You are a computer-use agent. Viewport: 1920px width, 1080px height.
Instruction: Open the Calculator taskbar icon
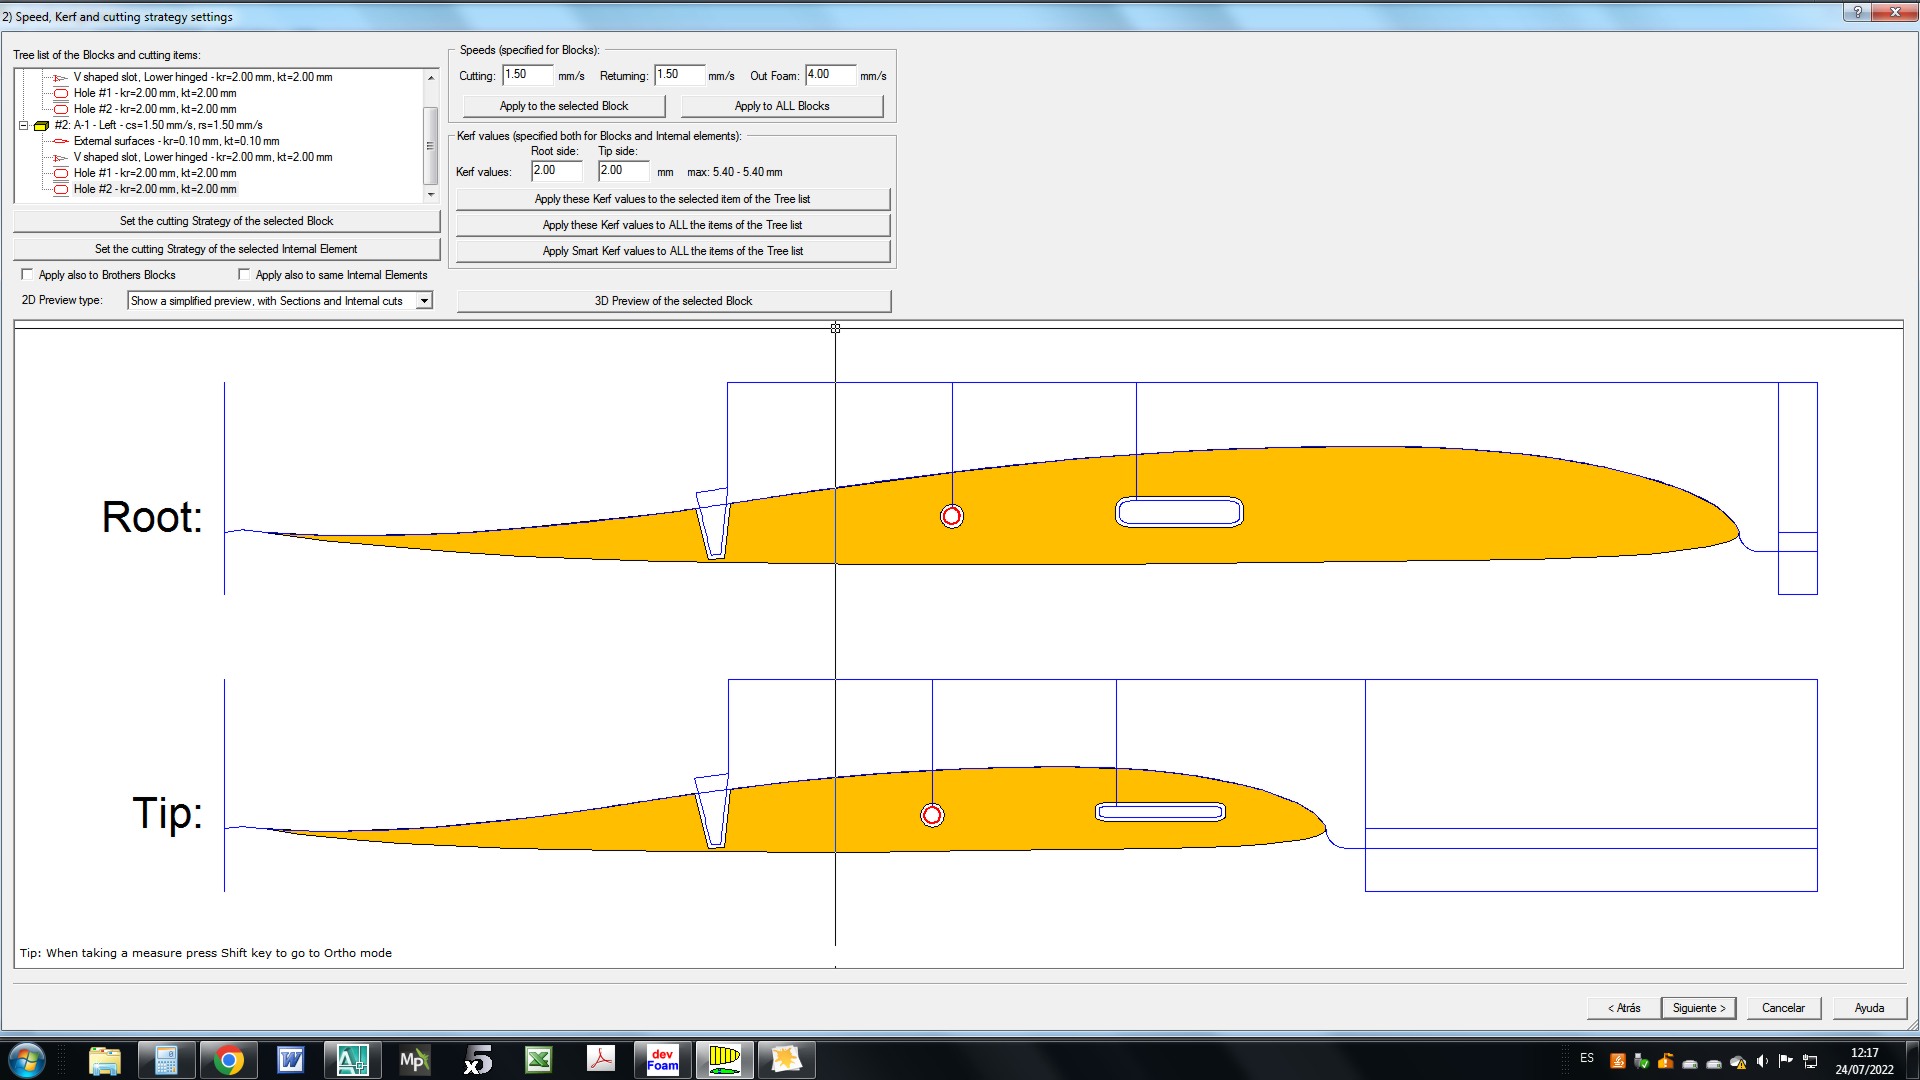coord(166,1060)
